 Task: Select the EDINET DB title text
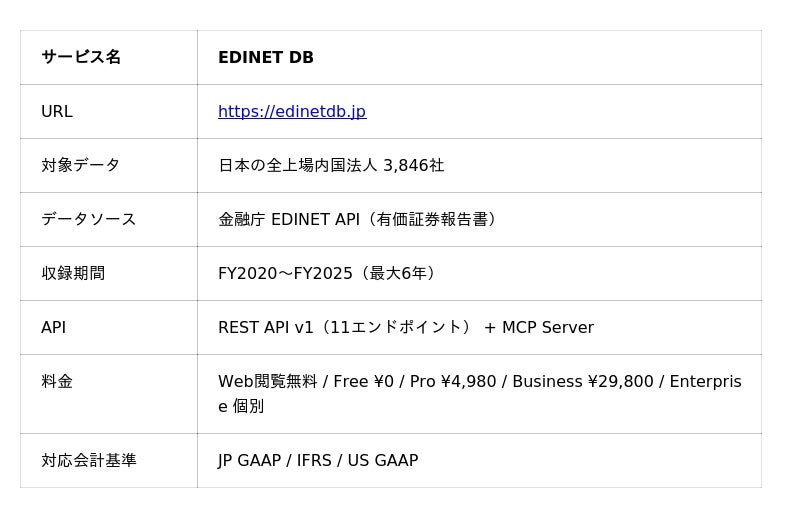tap(266, 58)
